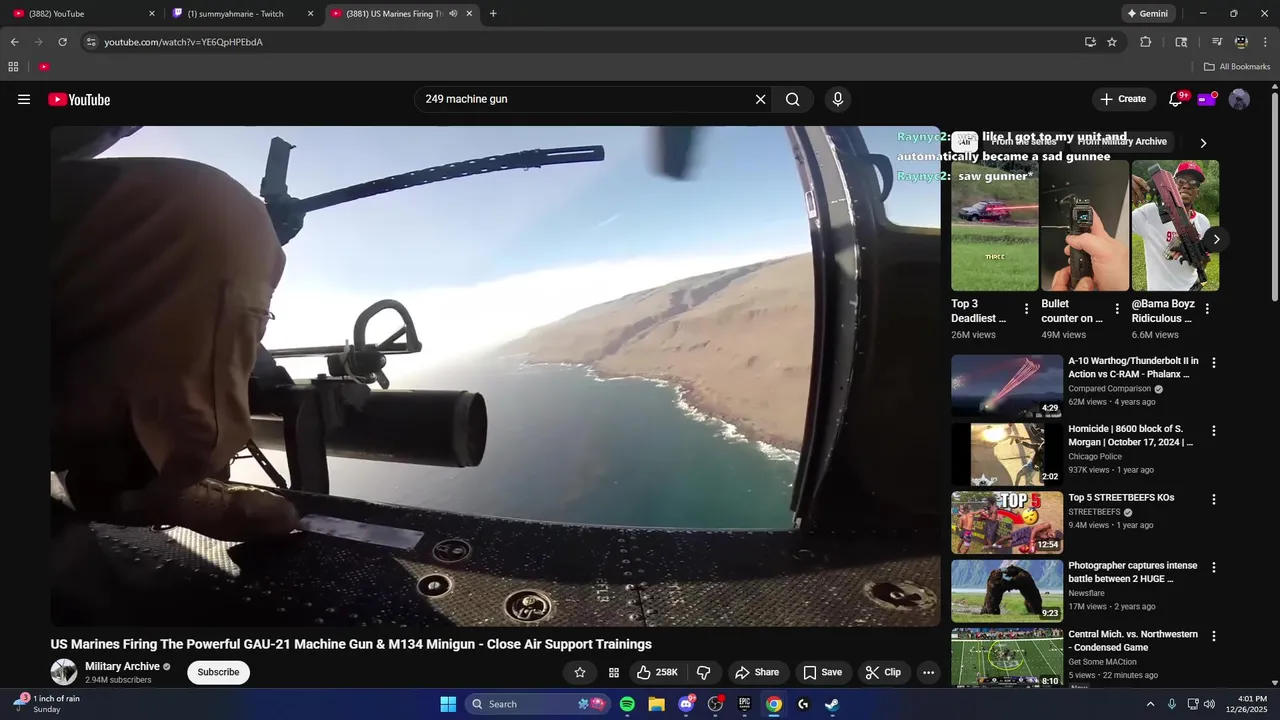The height and width of the screenshot is (720, 1280).
Task: Subscribe to Military Archive
Action: click(x=218, y=672)
